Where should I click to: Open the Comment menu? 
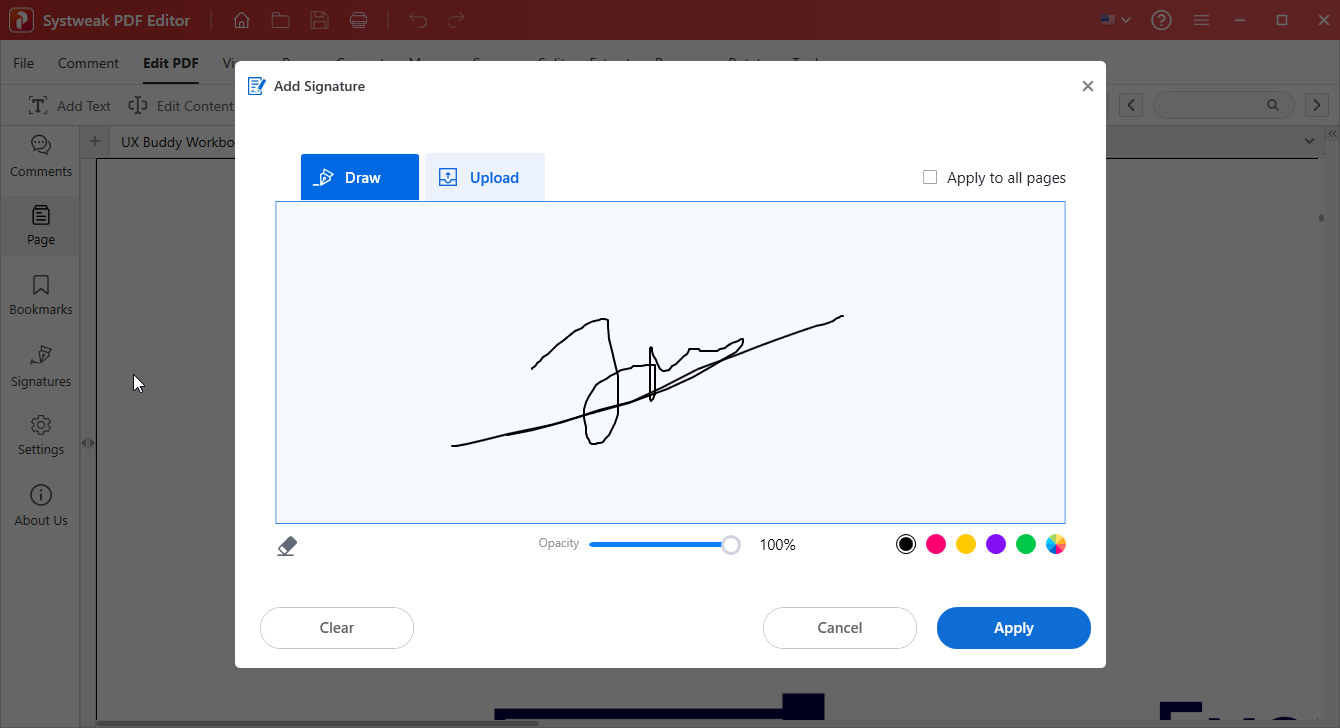point(88,62)
